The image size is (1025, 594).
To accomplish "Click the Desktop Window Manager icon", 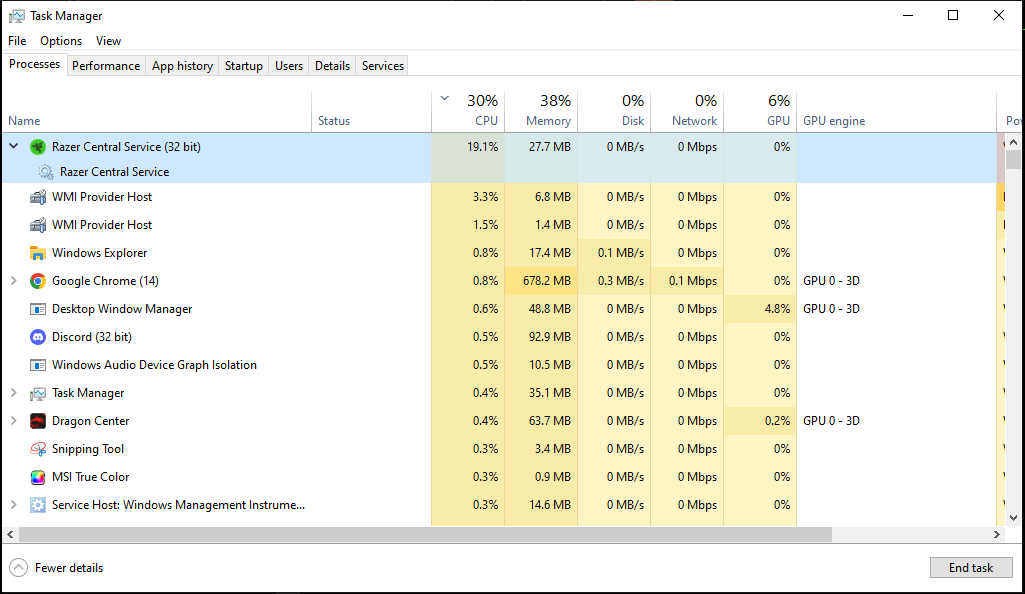I will click(x=38, y=309).
